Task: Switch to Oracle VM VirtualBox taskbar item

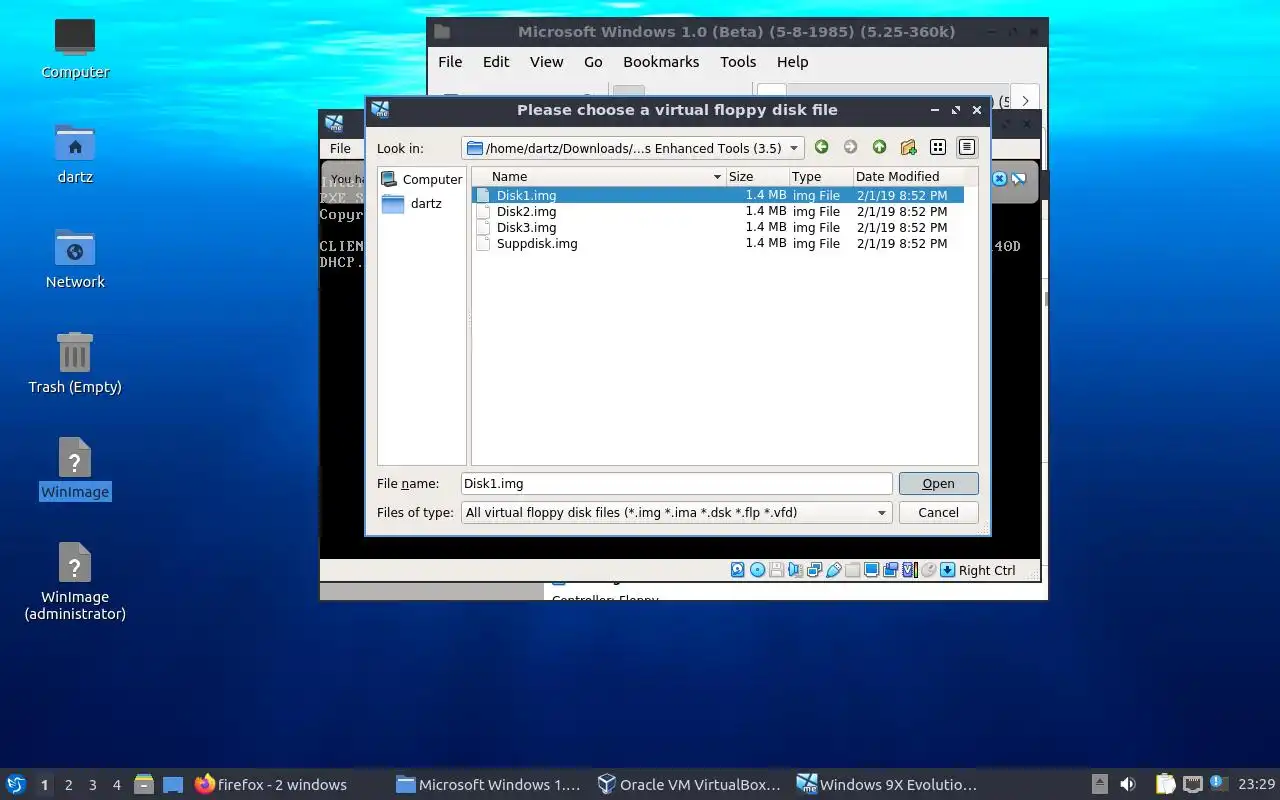Action: click(x=688, y=784)
